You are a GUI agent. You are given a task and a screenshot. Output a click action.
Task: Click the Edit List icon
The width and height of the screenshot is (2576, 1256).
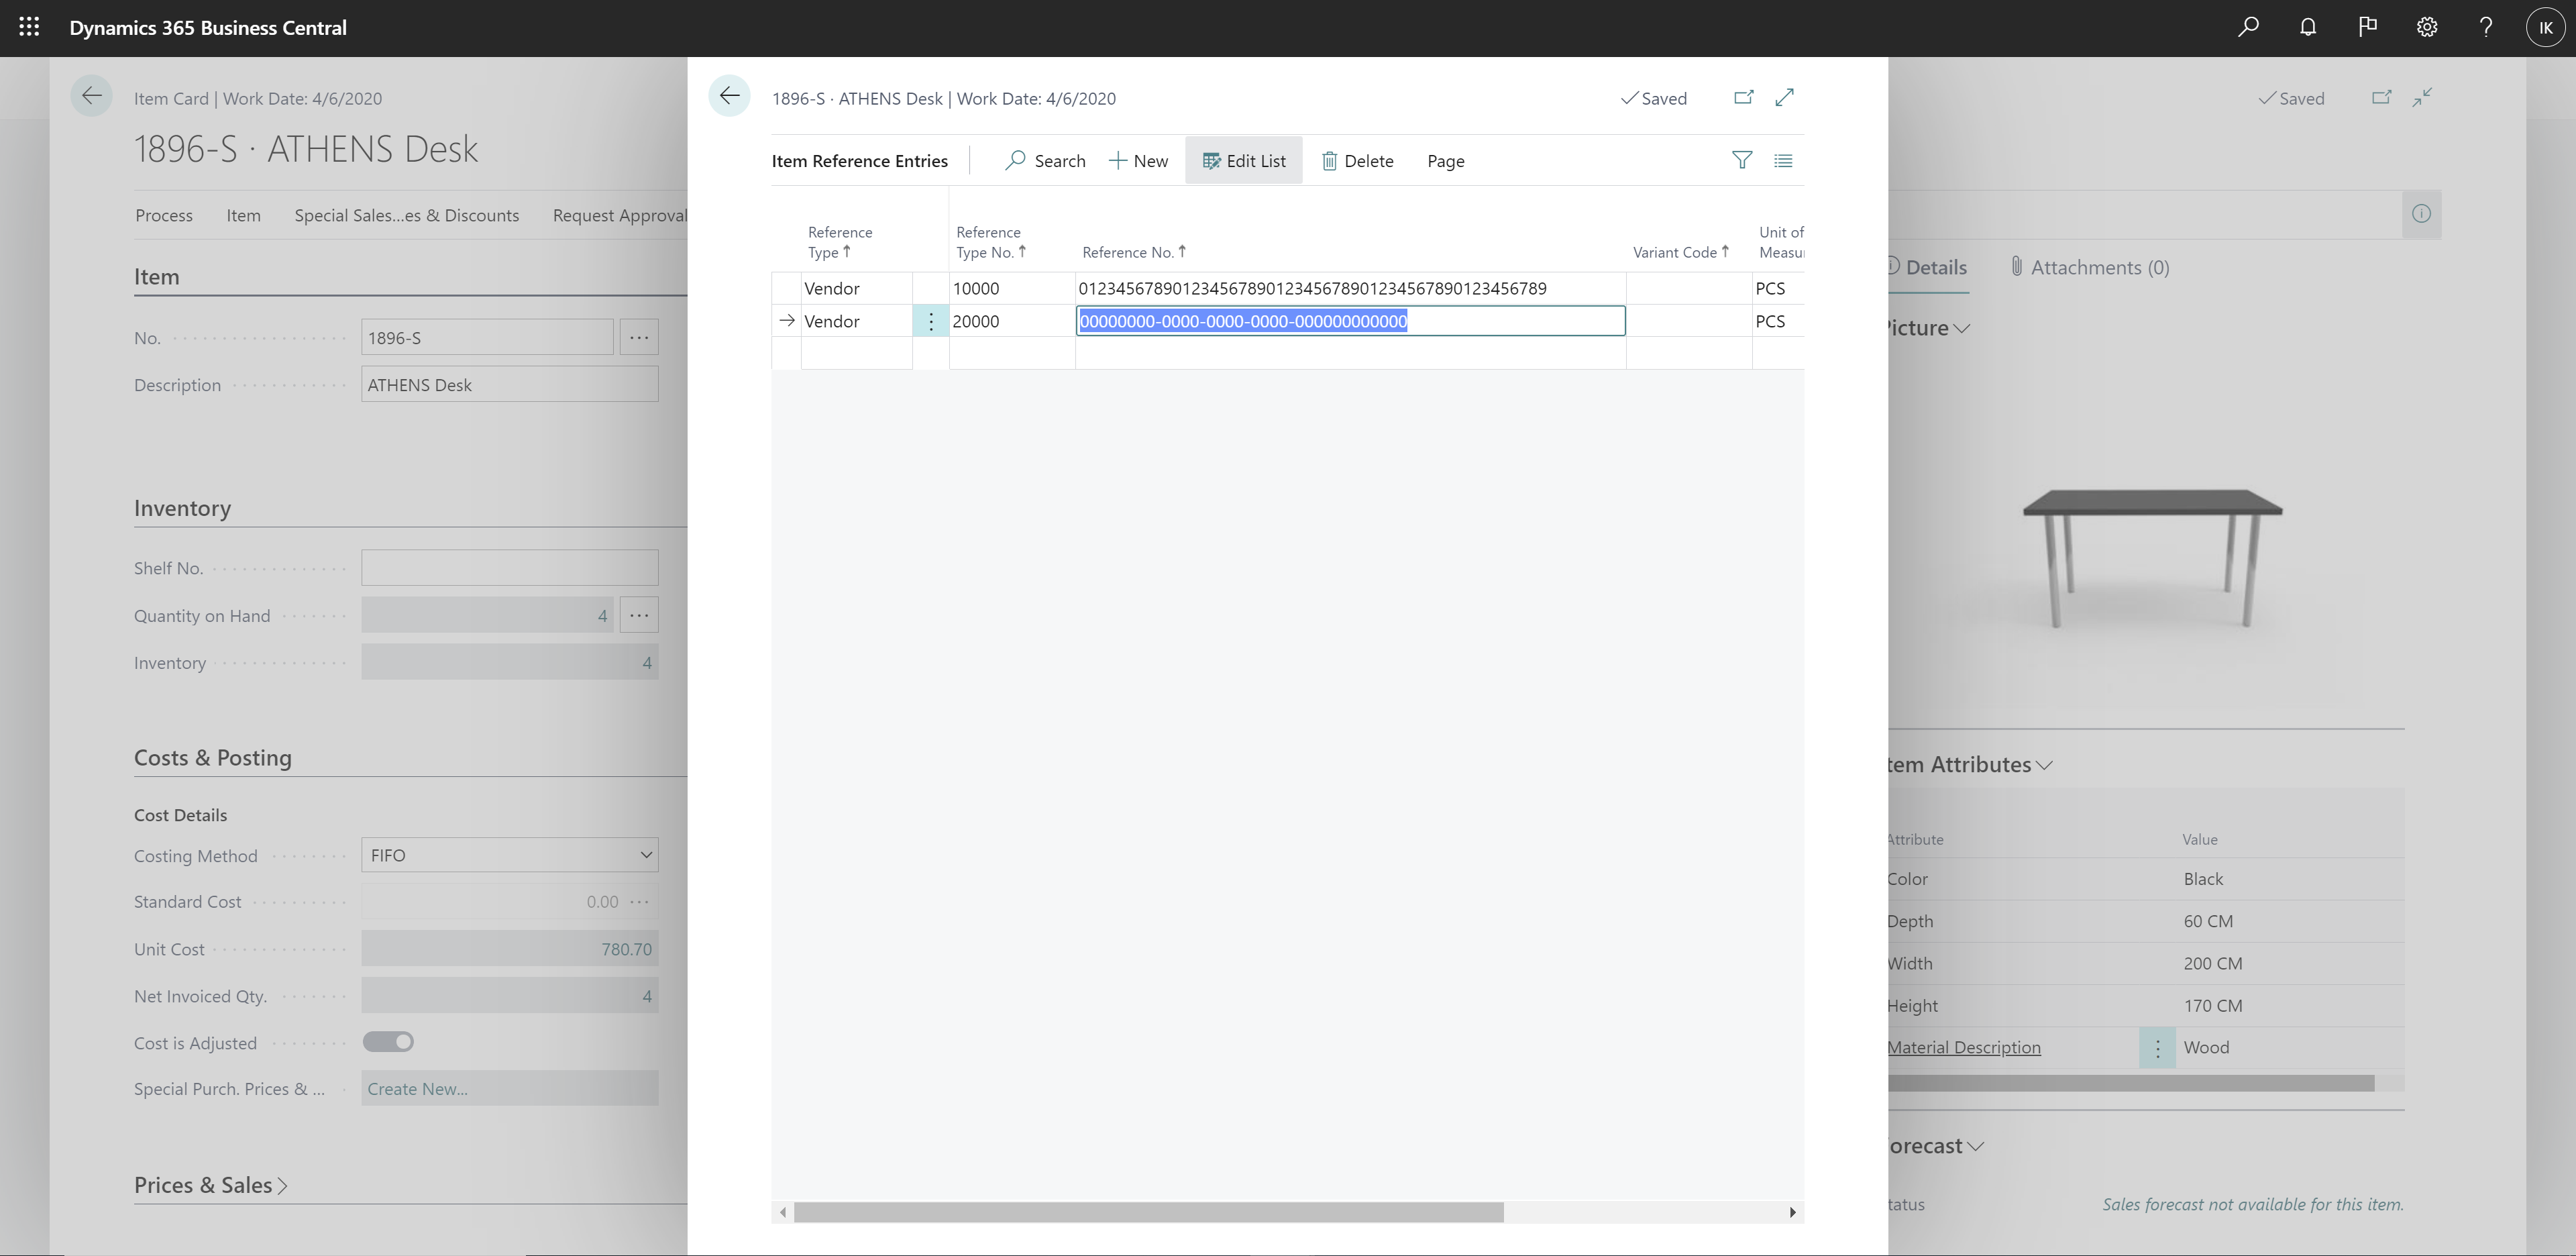1244,160
